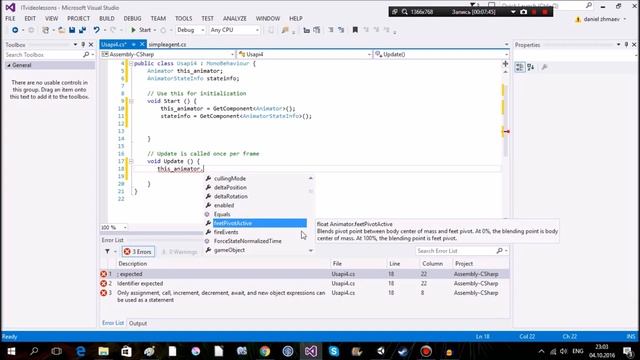Click the Error List filter funnel icon
This screenshot has width=640, height=360.
(107, 251)
